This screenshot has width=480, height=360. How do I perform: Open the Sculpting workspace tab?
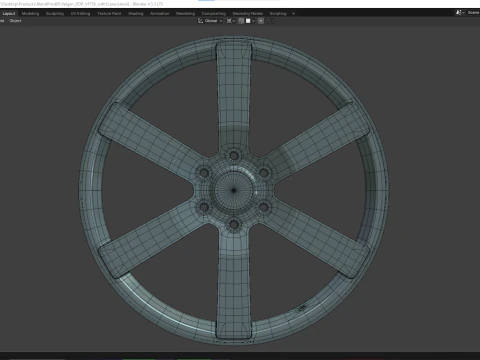tap(55, 14)
